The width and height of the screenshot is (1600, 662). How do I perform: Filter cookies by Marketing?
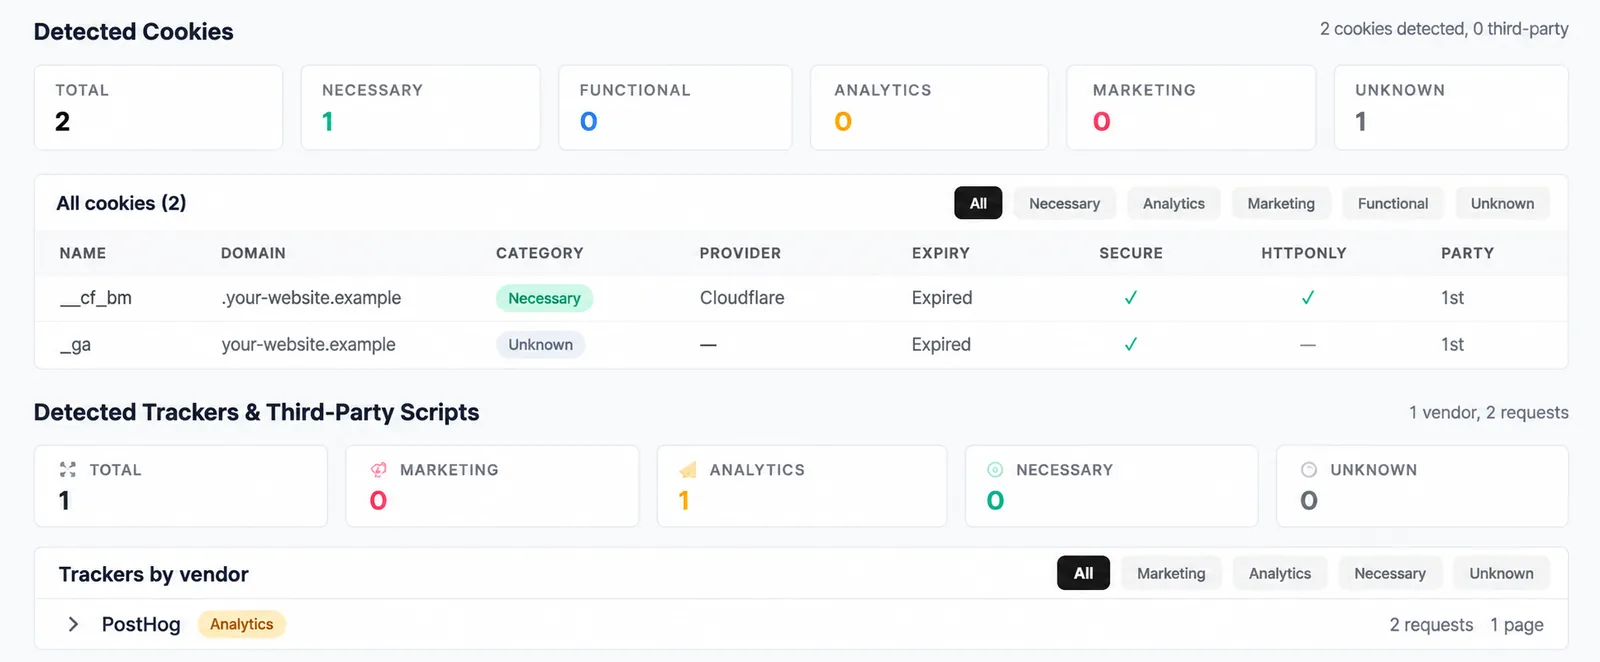coord(1281,203)
